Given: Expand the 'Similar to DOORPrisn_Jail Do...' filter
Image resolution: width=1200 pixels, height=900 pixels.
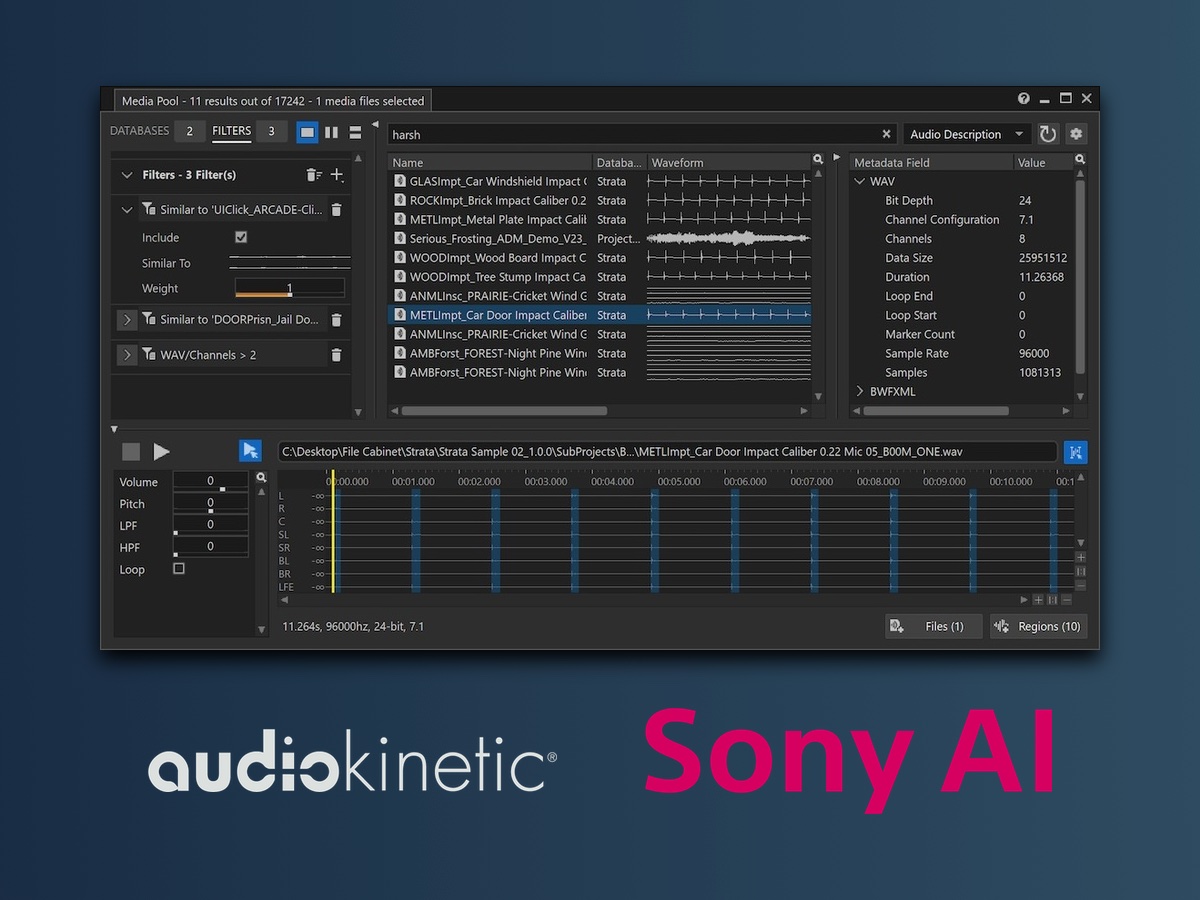Looking at the screenshot, I should coord(127,319).
